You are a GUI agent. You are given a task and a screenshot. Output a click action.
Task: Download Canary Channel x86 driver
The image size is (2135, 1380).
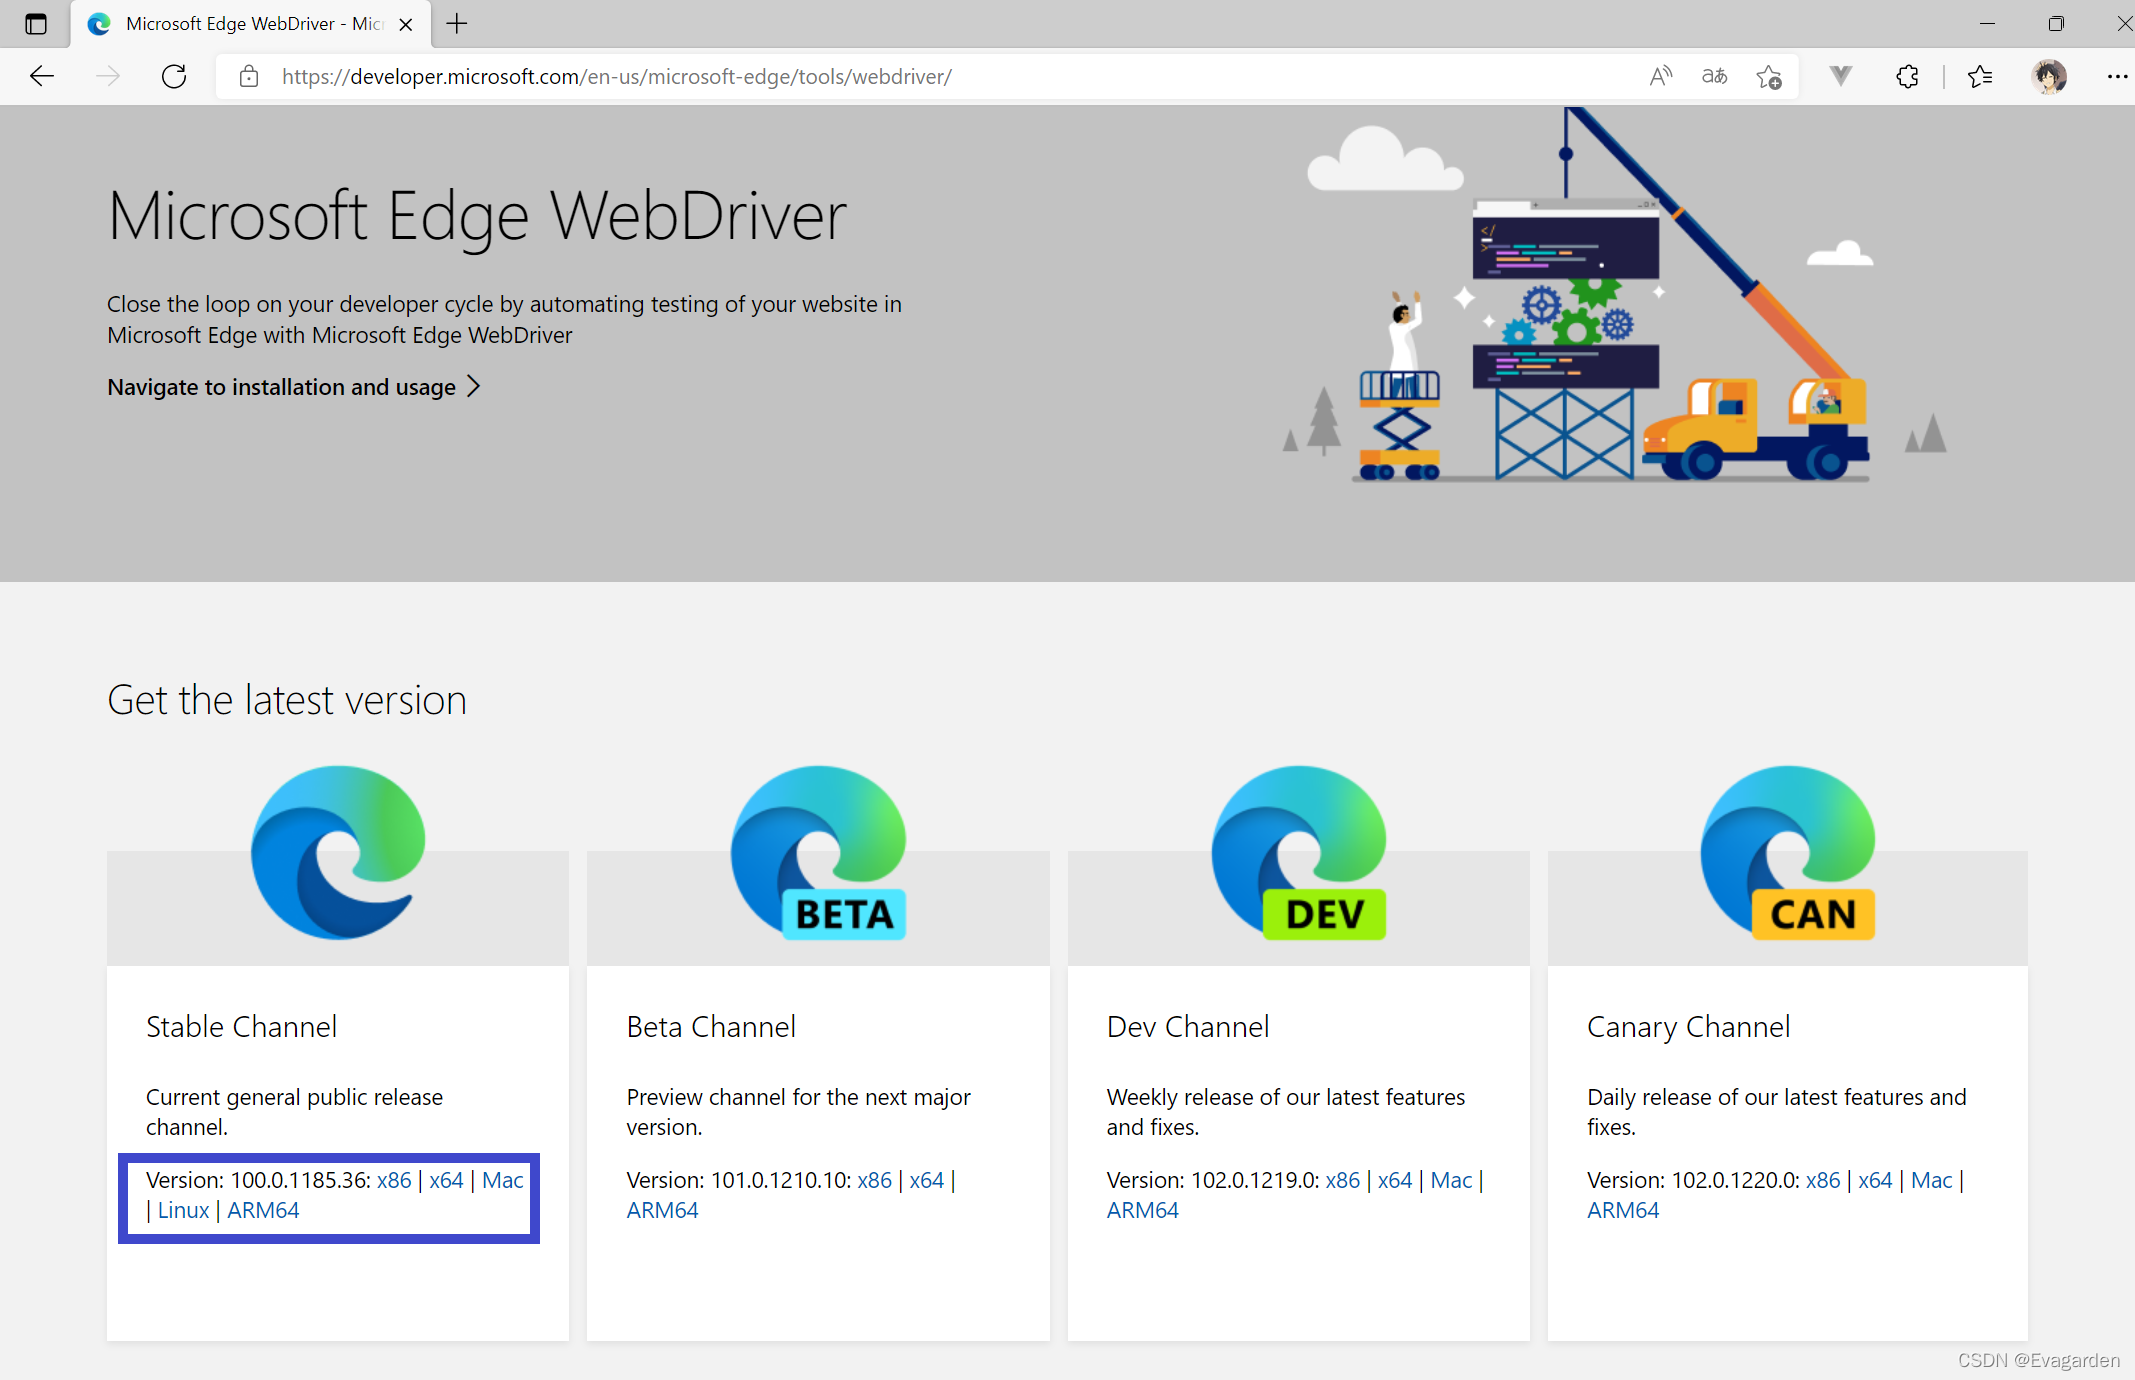point(1823,1180)
